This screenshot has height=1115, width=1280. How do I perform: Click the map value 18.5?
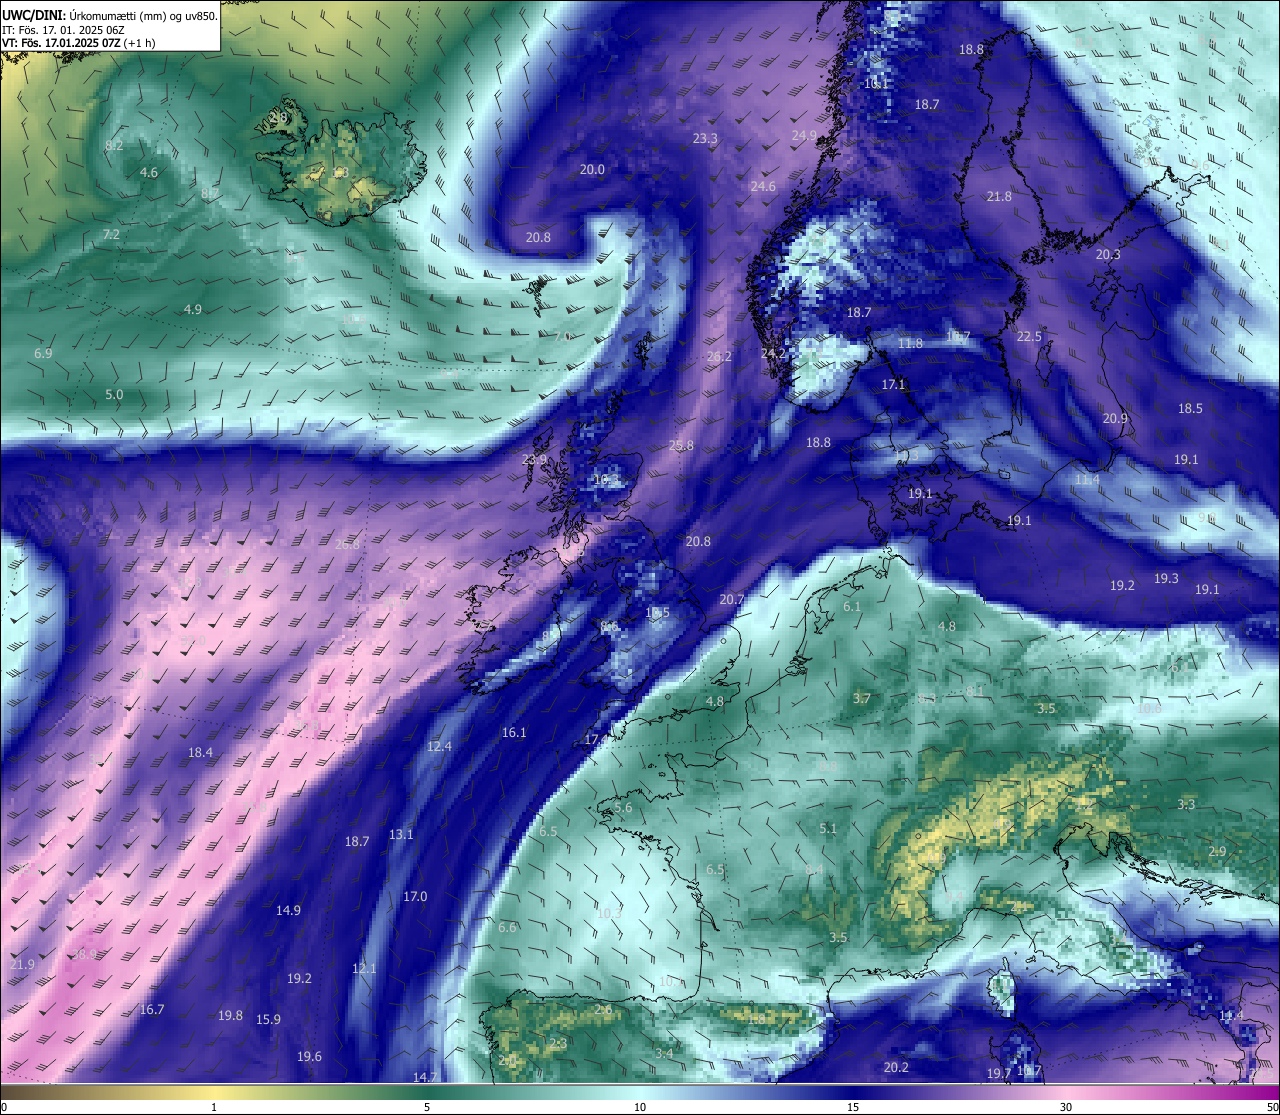point(1190,409)
